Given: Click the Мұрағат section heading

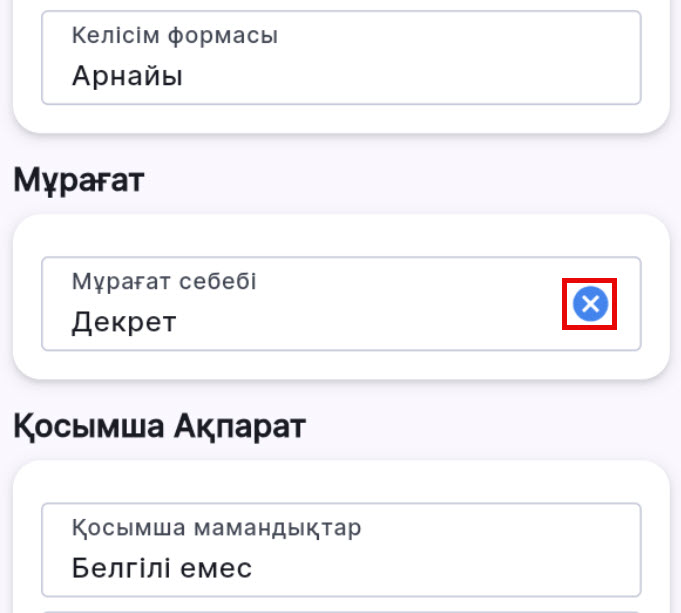Looking at the screenshot, I should click(79, 181).
